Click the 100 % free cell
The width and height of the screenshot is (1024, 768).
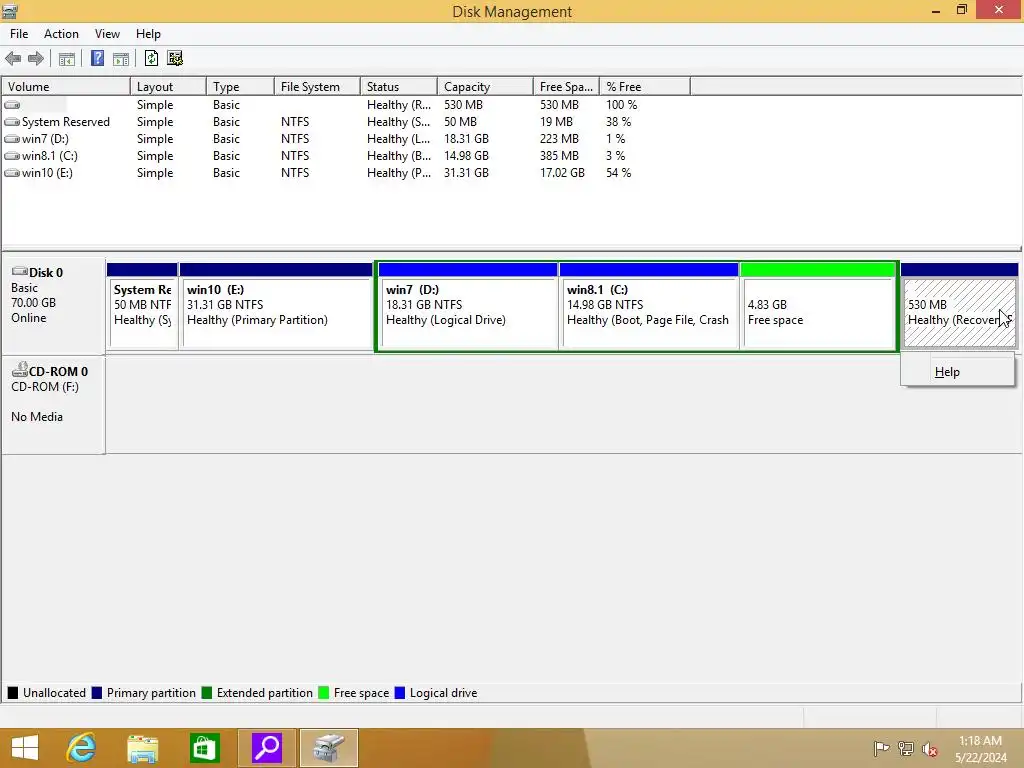(622, 105)
